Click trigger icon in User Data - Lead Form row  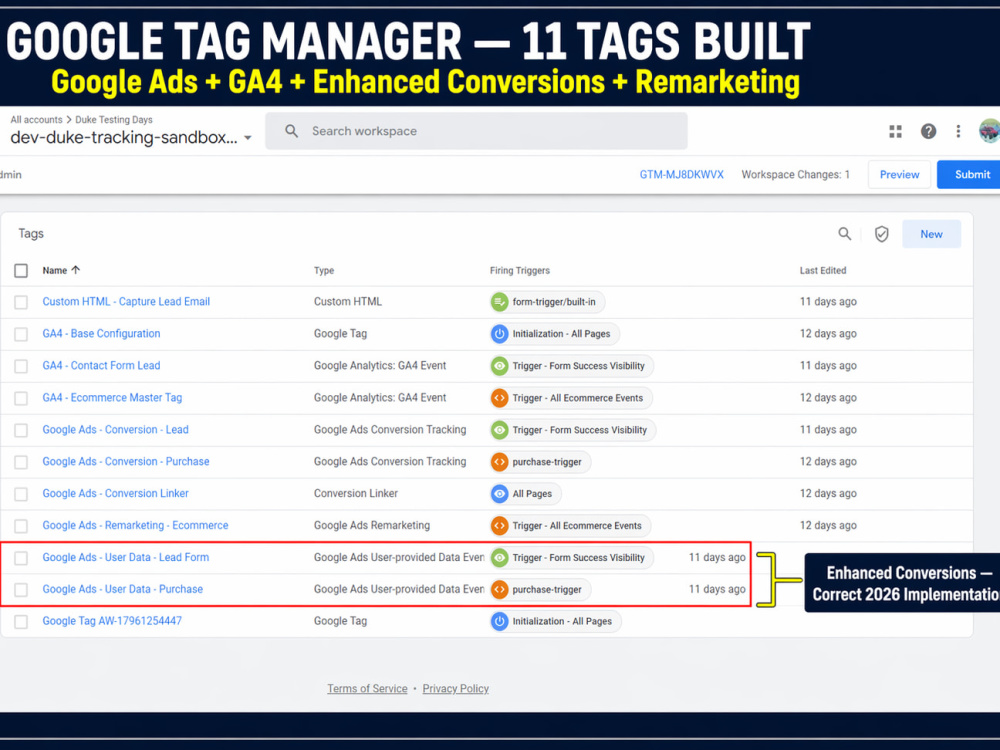coord(499,557)
